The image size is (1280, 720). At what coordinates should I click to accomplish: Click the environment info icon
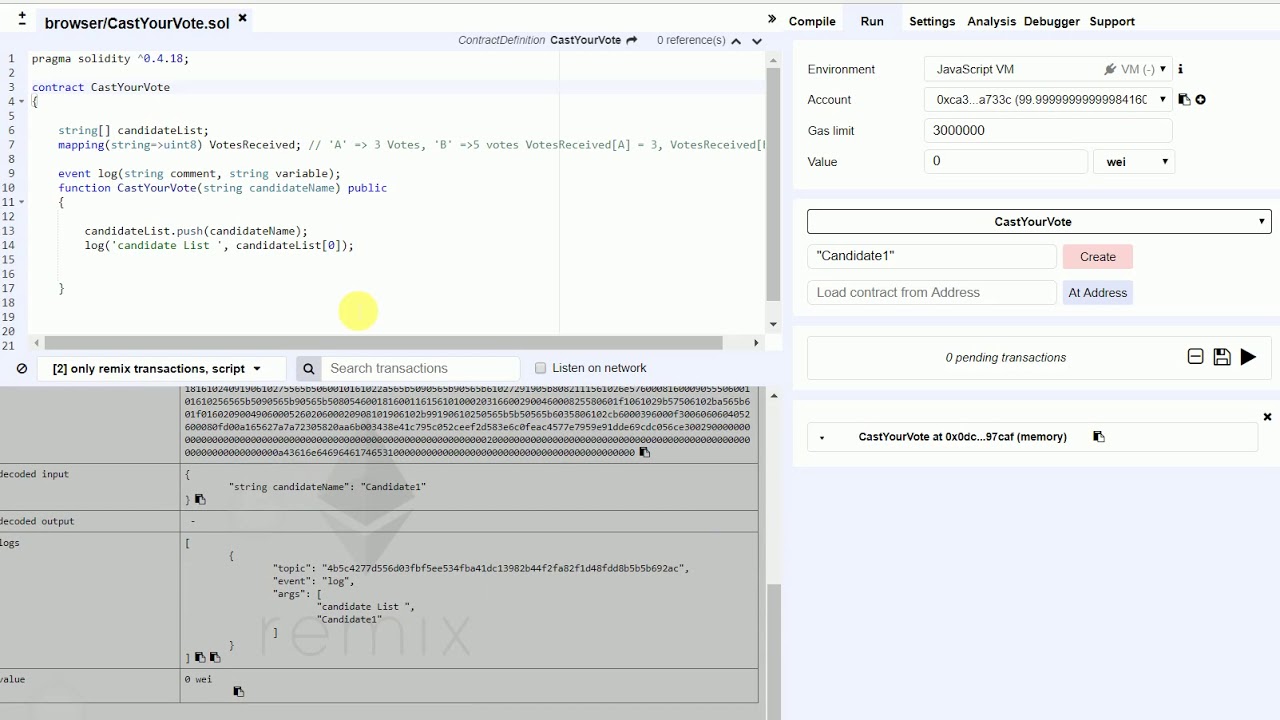tap(1180, 69)
